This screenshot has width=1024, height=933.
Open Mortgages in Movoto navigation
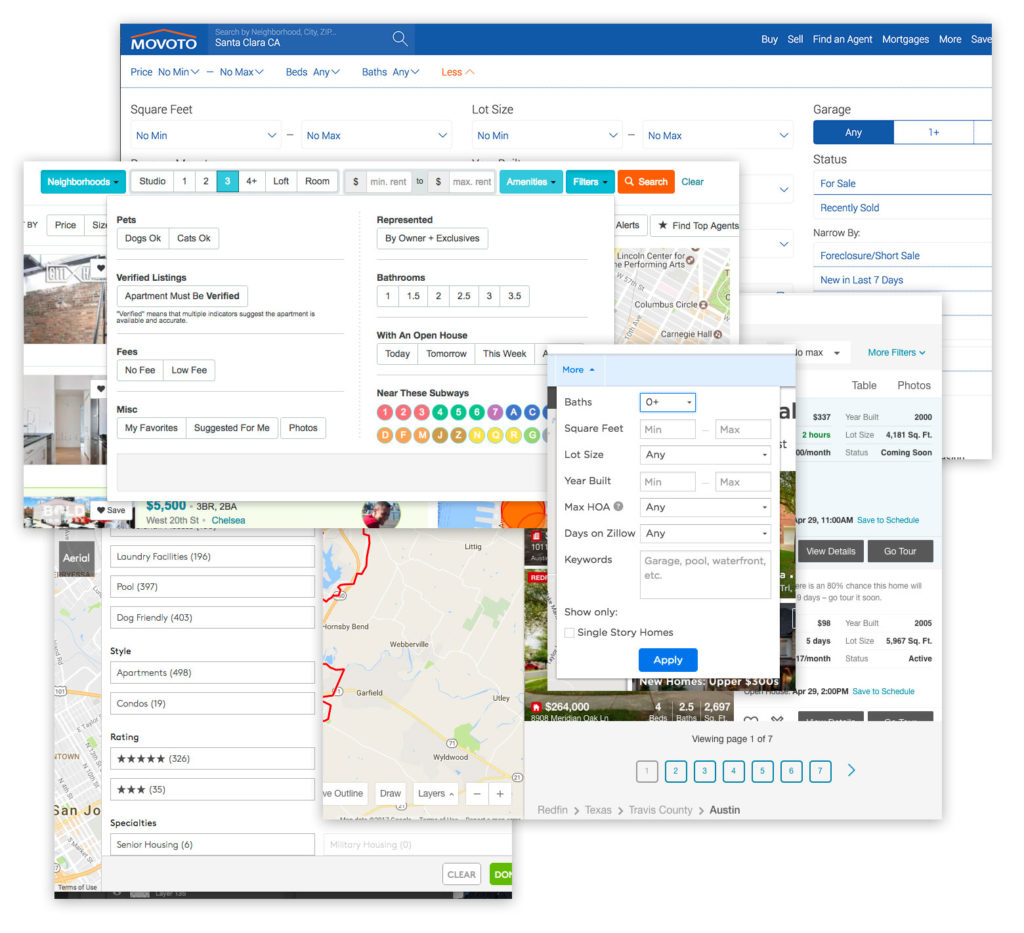(x=906, y=39)
